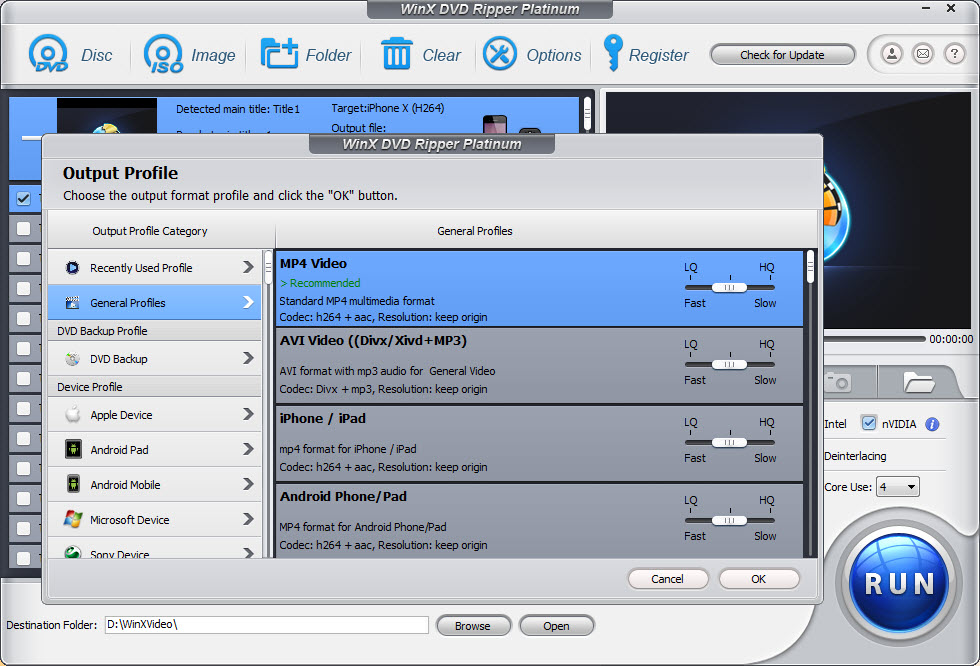980x666 pixels.
Task: Click the title thumbnail in main window
Action: tap(107, 116)
